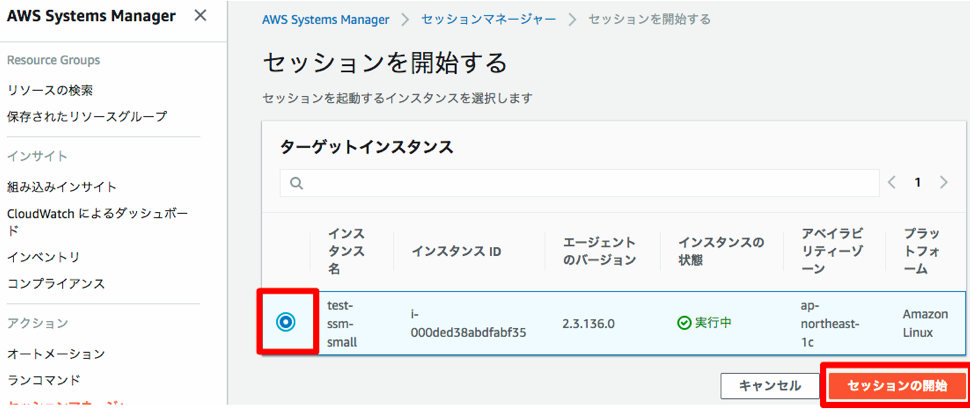Image resolution: width=970 pixels, height=418 pixels.
Task: Focus the target instance search field
Action: coord(580,183)
